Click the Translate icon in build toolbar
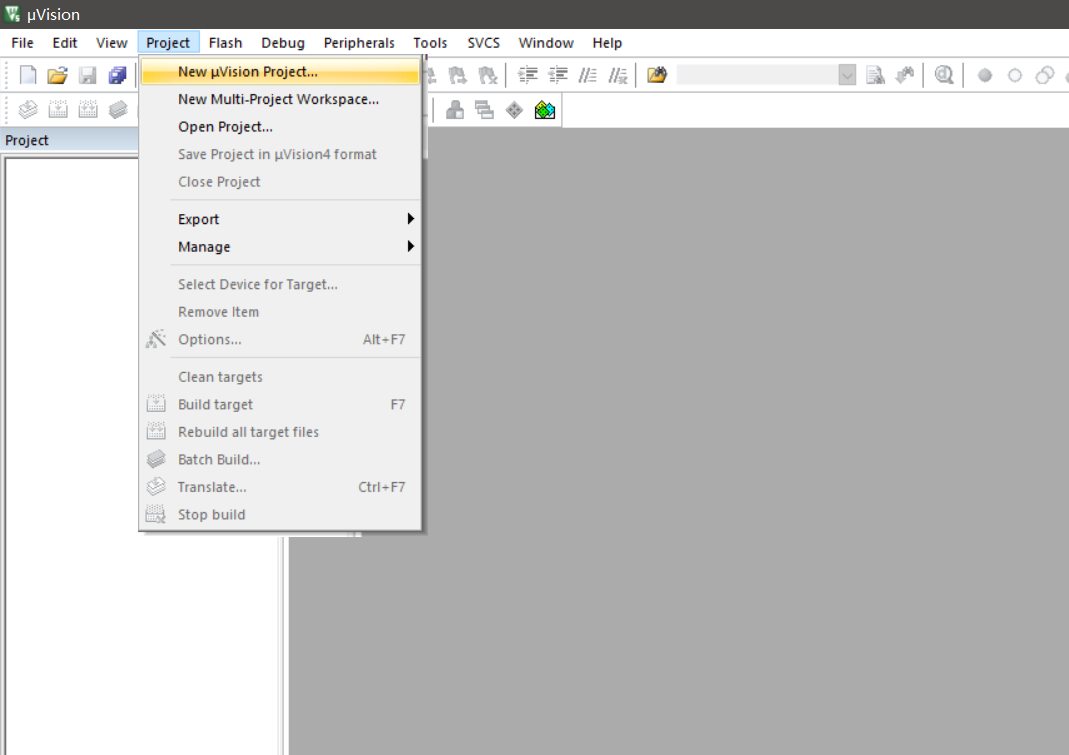Screen dimensions: 1069x755 27,109
